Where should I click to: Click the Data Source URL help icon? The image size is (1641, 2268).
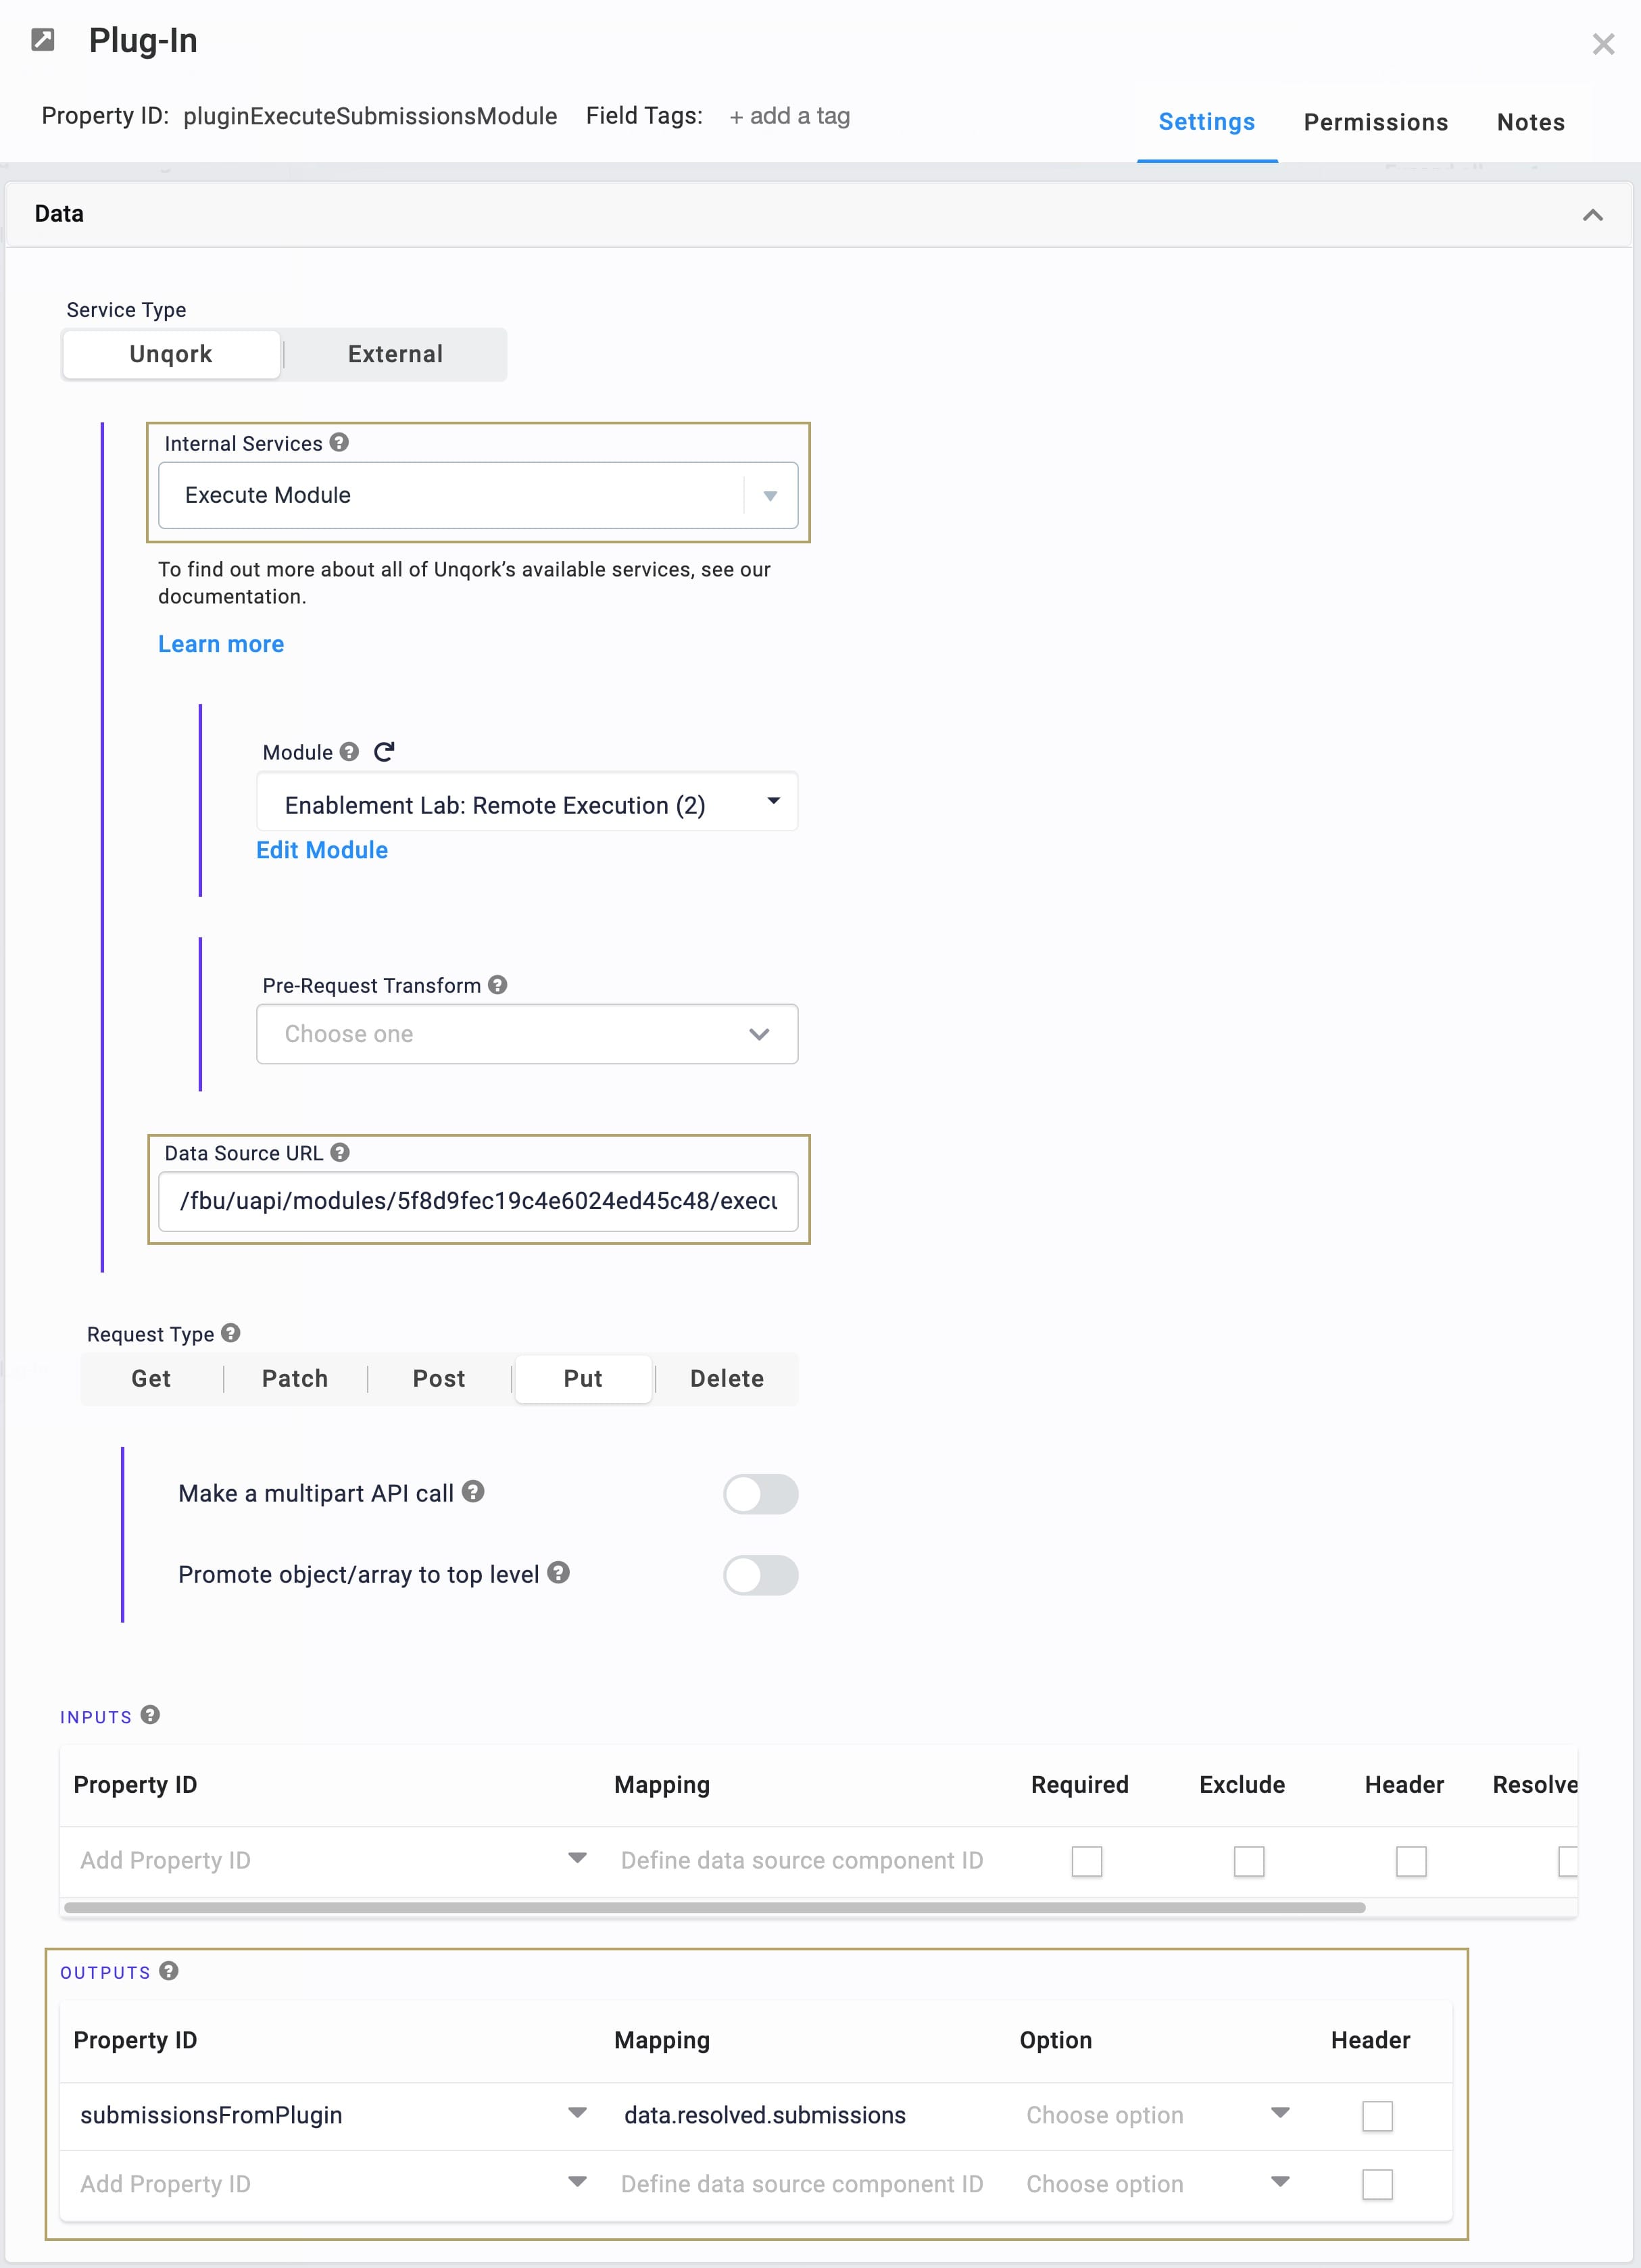tap(340, 1152)
